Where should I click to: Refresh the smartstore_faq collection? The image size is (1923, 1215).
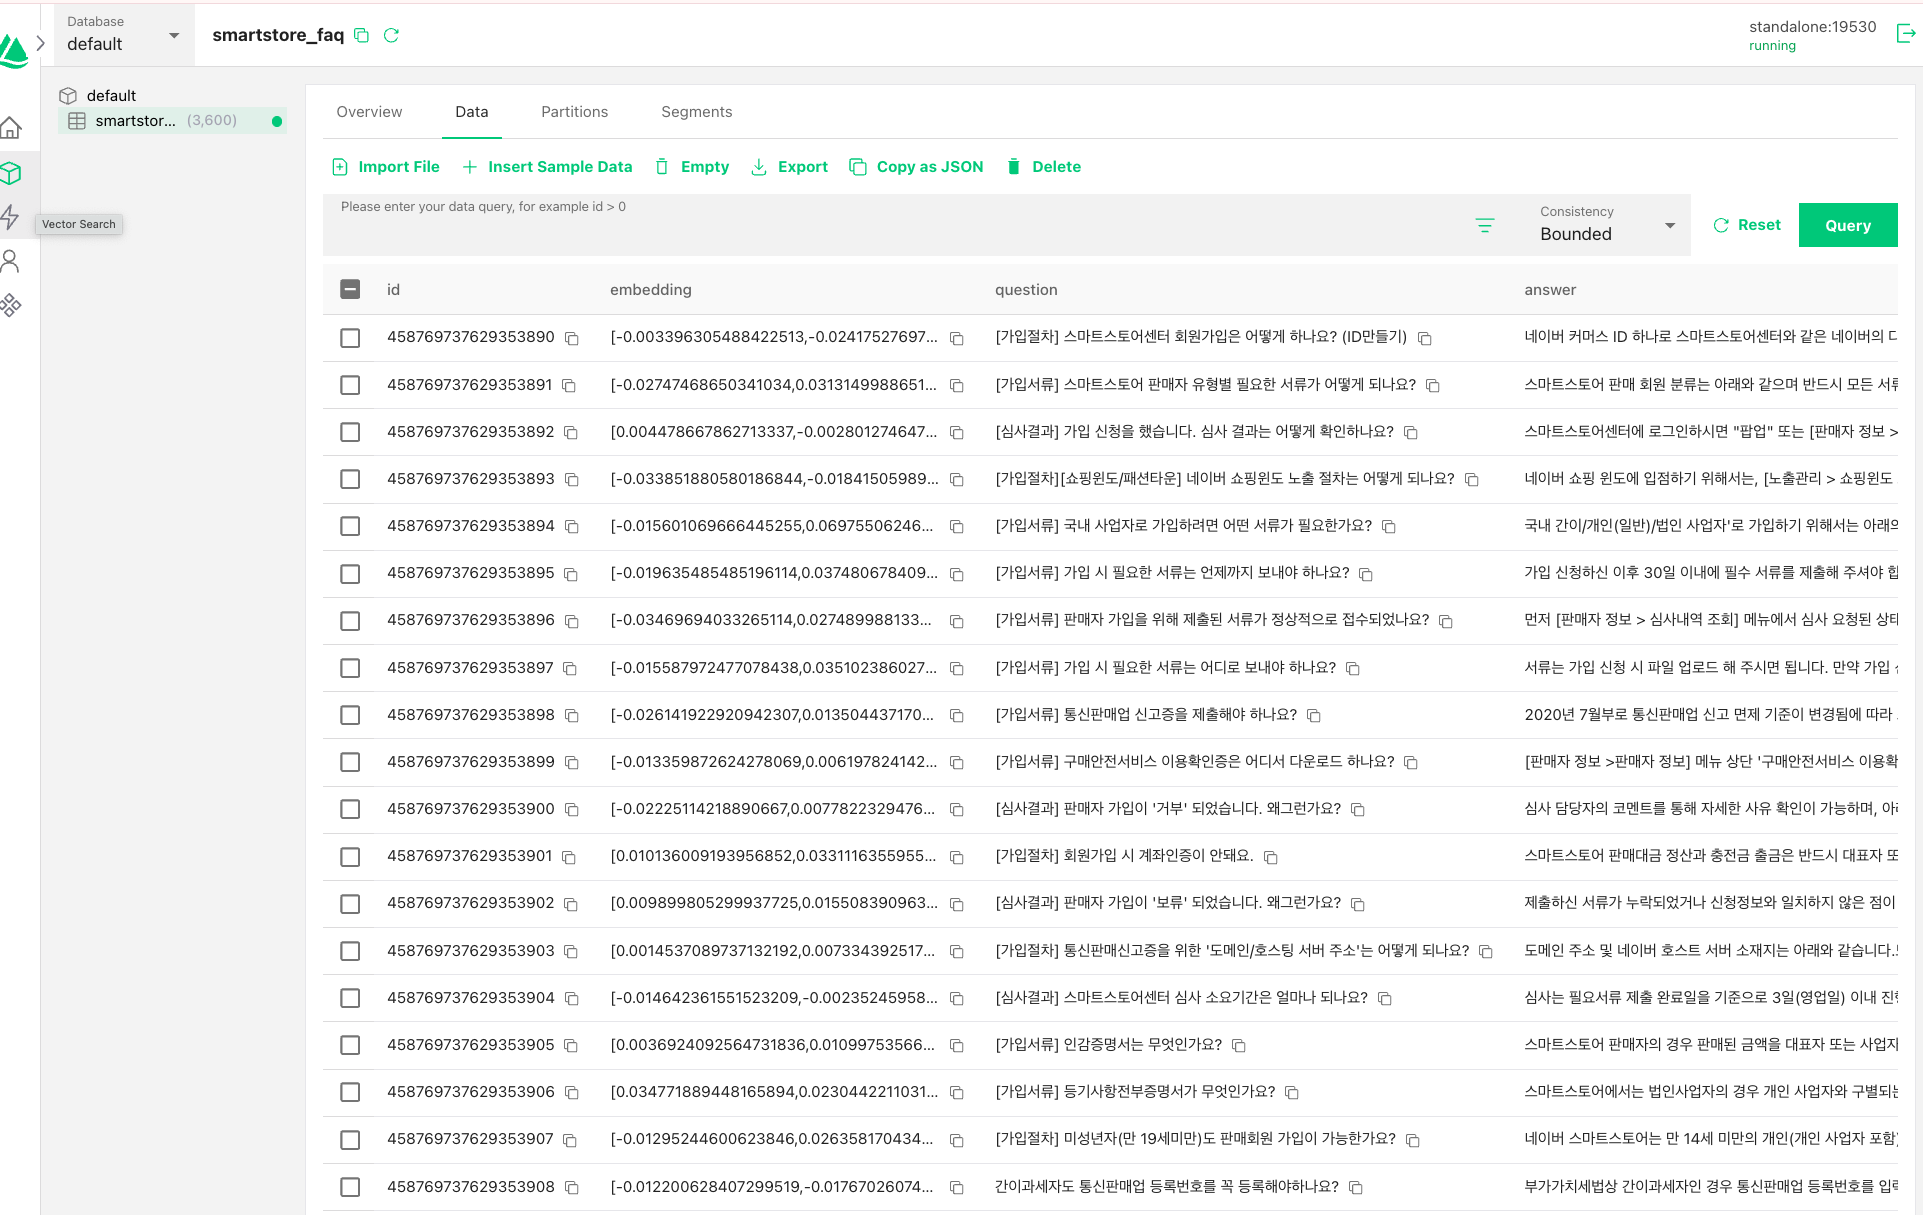[391, 35]
